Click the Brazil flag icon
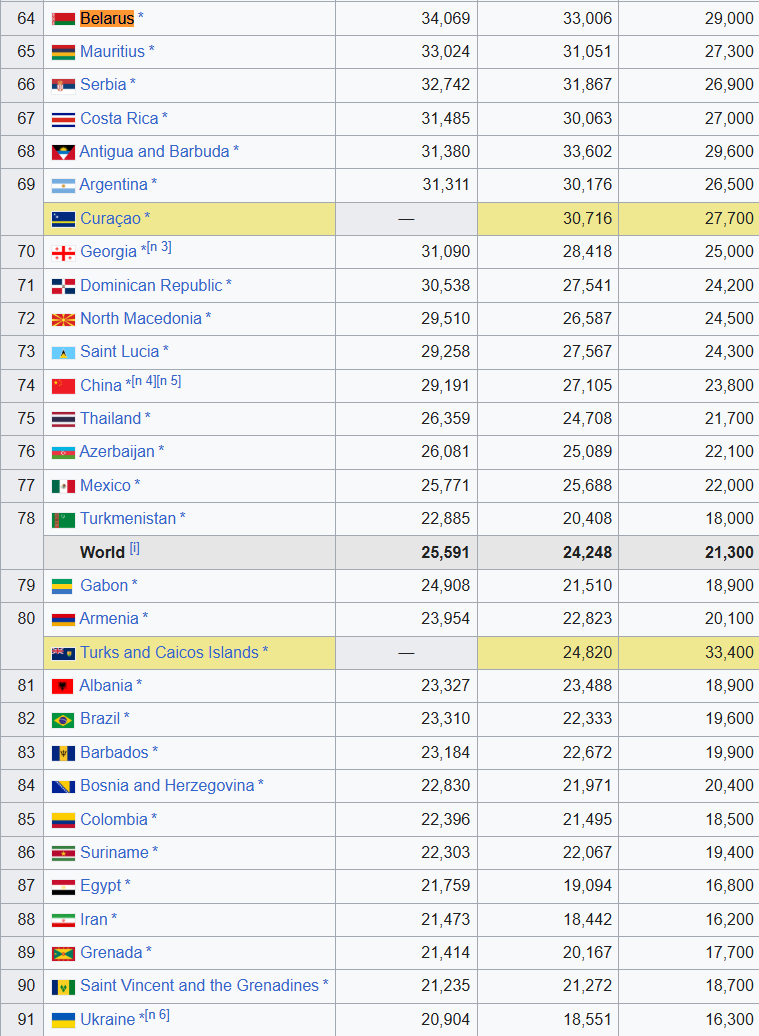The width and height of the screenshot is (759, 1036). tap(63, 720)
